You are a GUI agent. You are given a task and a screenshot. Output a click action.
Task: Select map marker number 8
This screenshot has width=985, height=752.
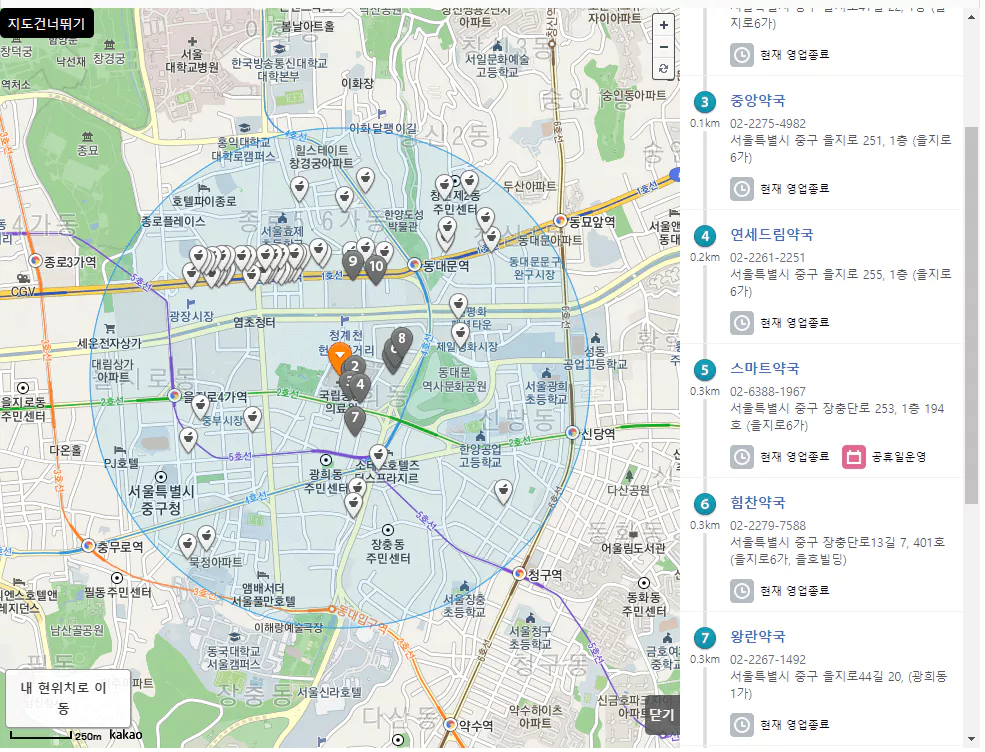coord(402,341)
